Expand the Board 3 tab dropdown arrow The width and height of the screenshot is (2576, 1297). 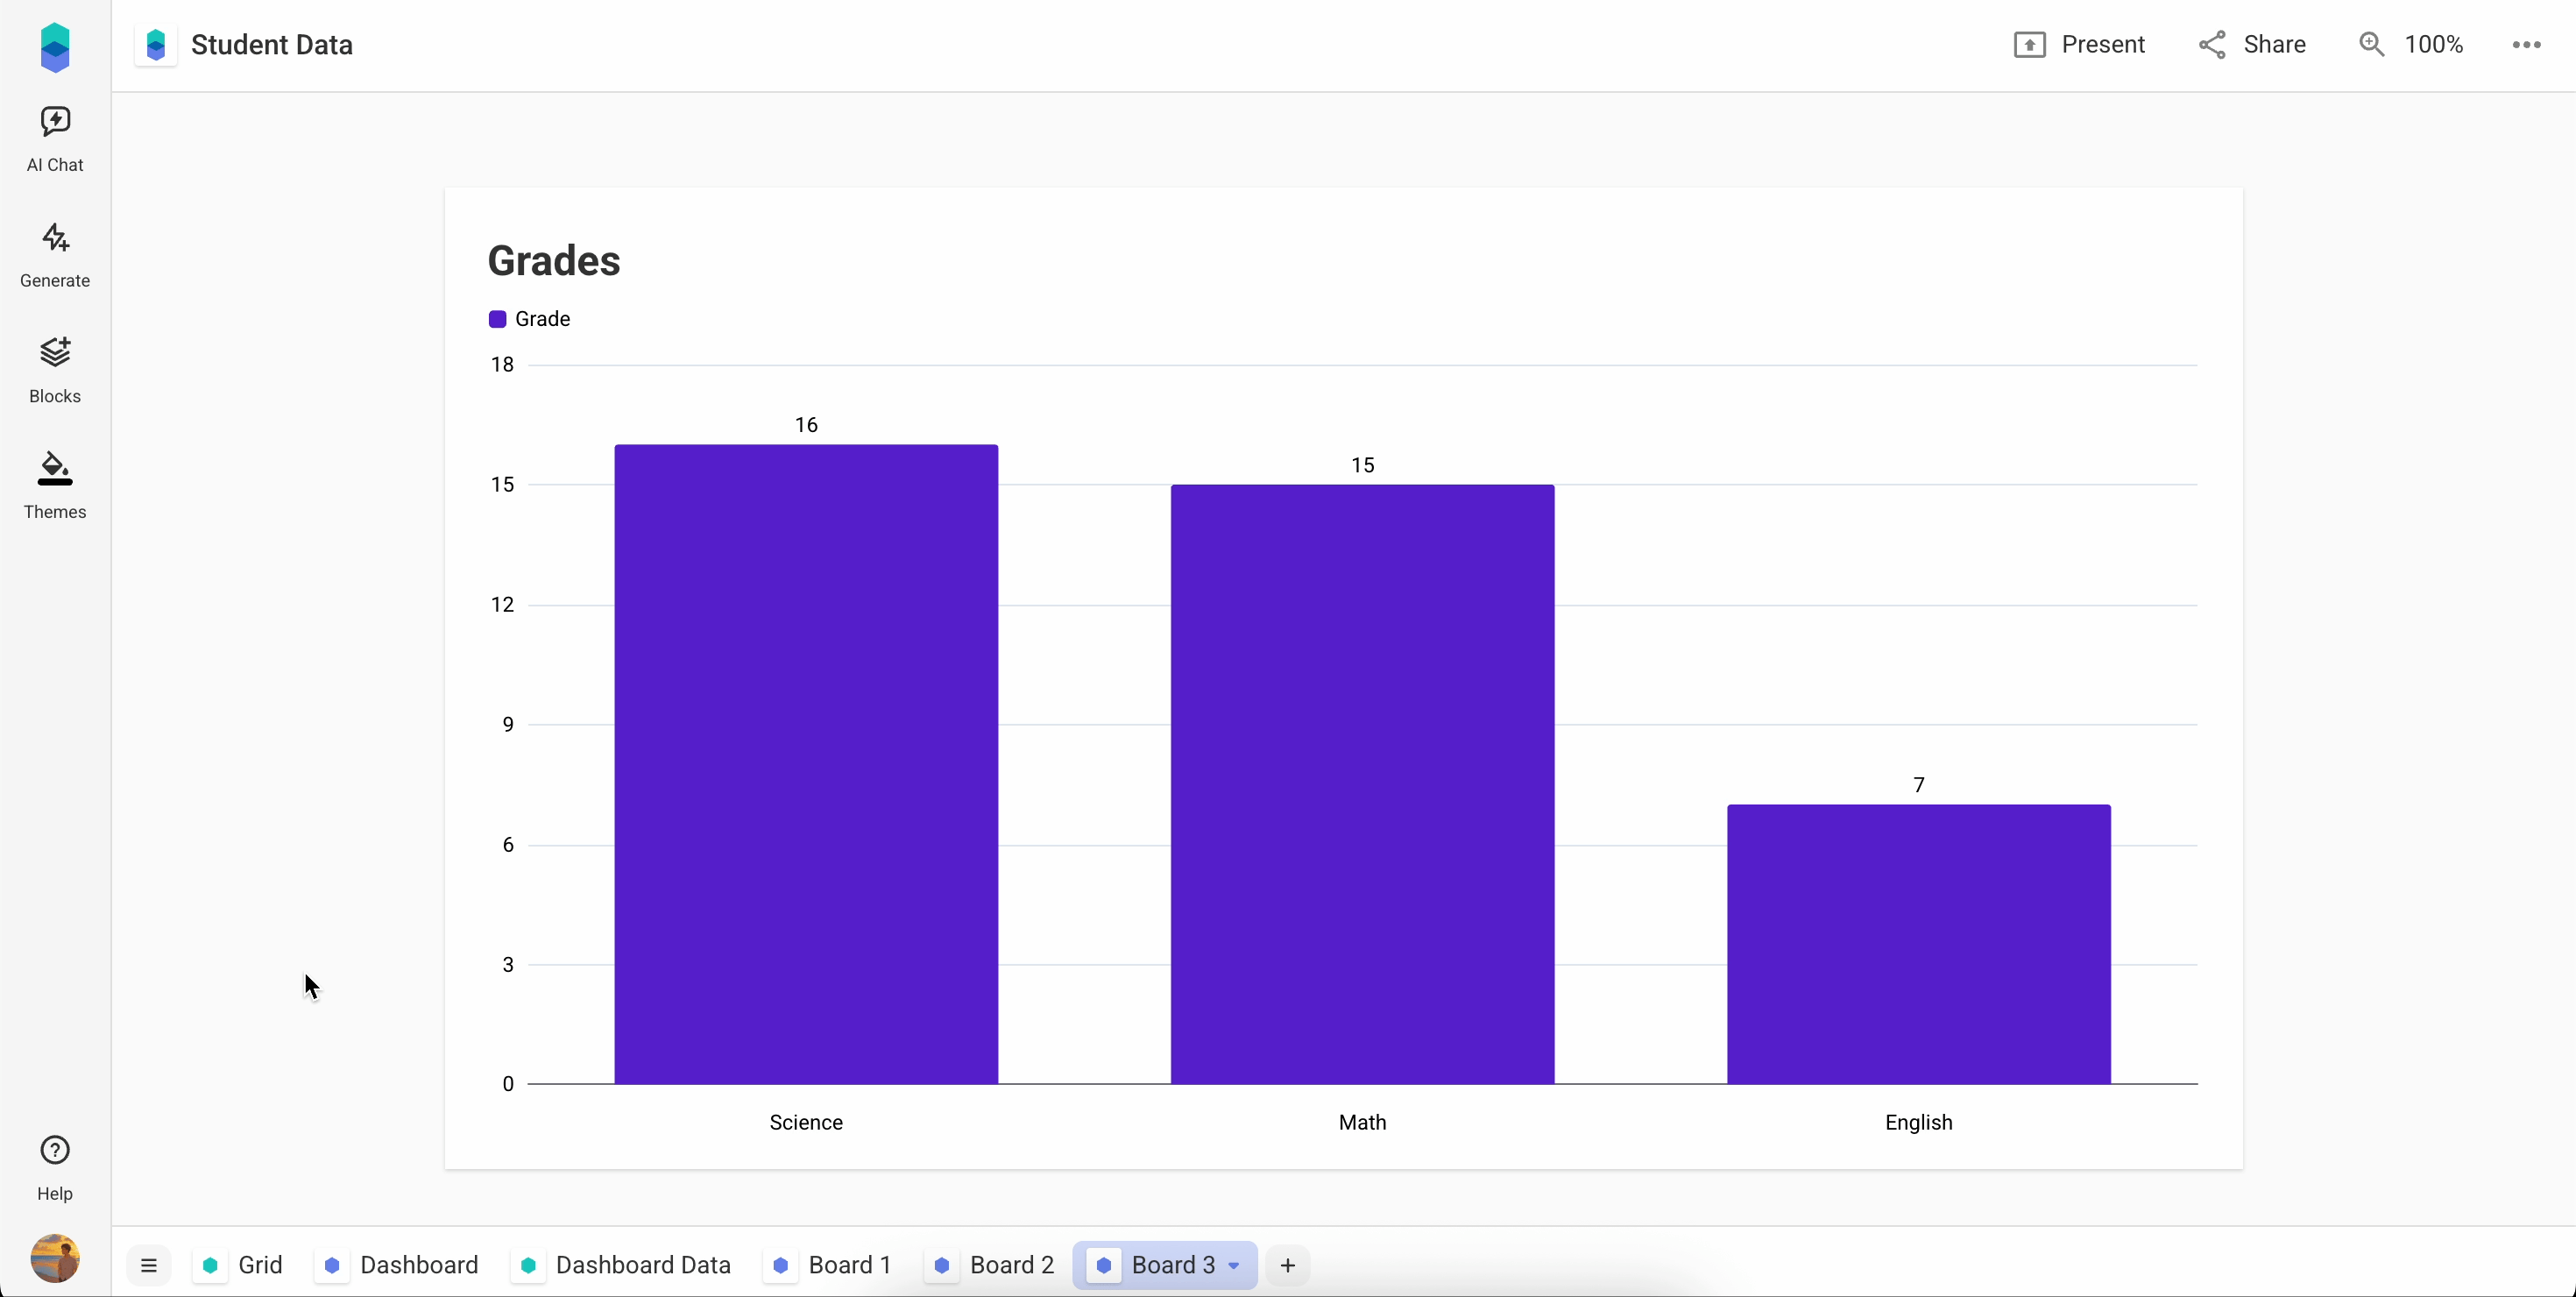point(1234,1266)
